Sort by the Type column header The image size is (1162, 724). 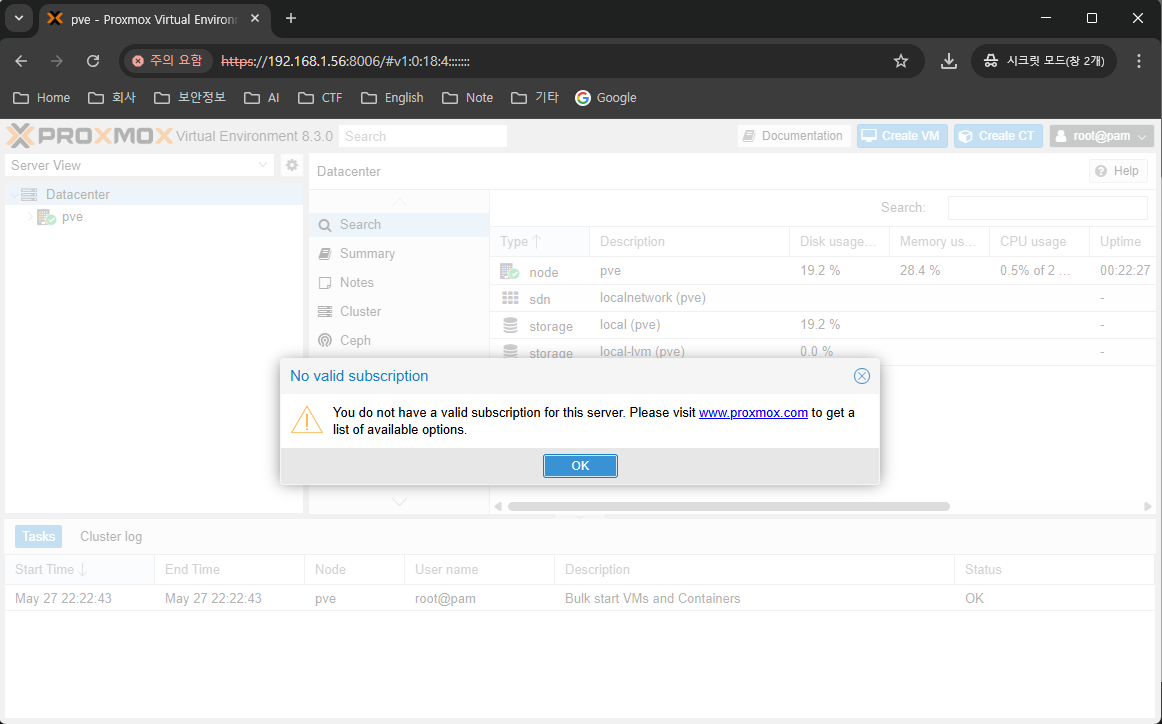coord(540,242)
